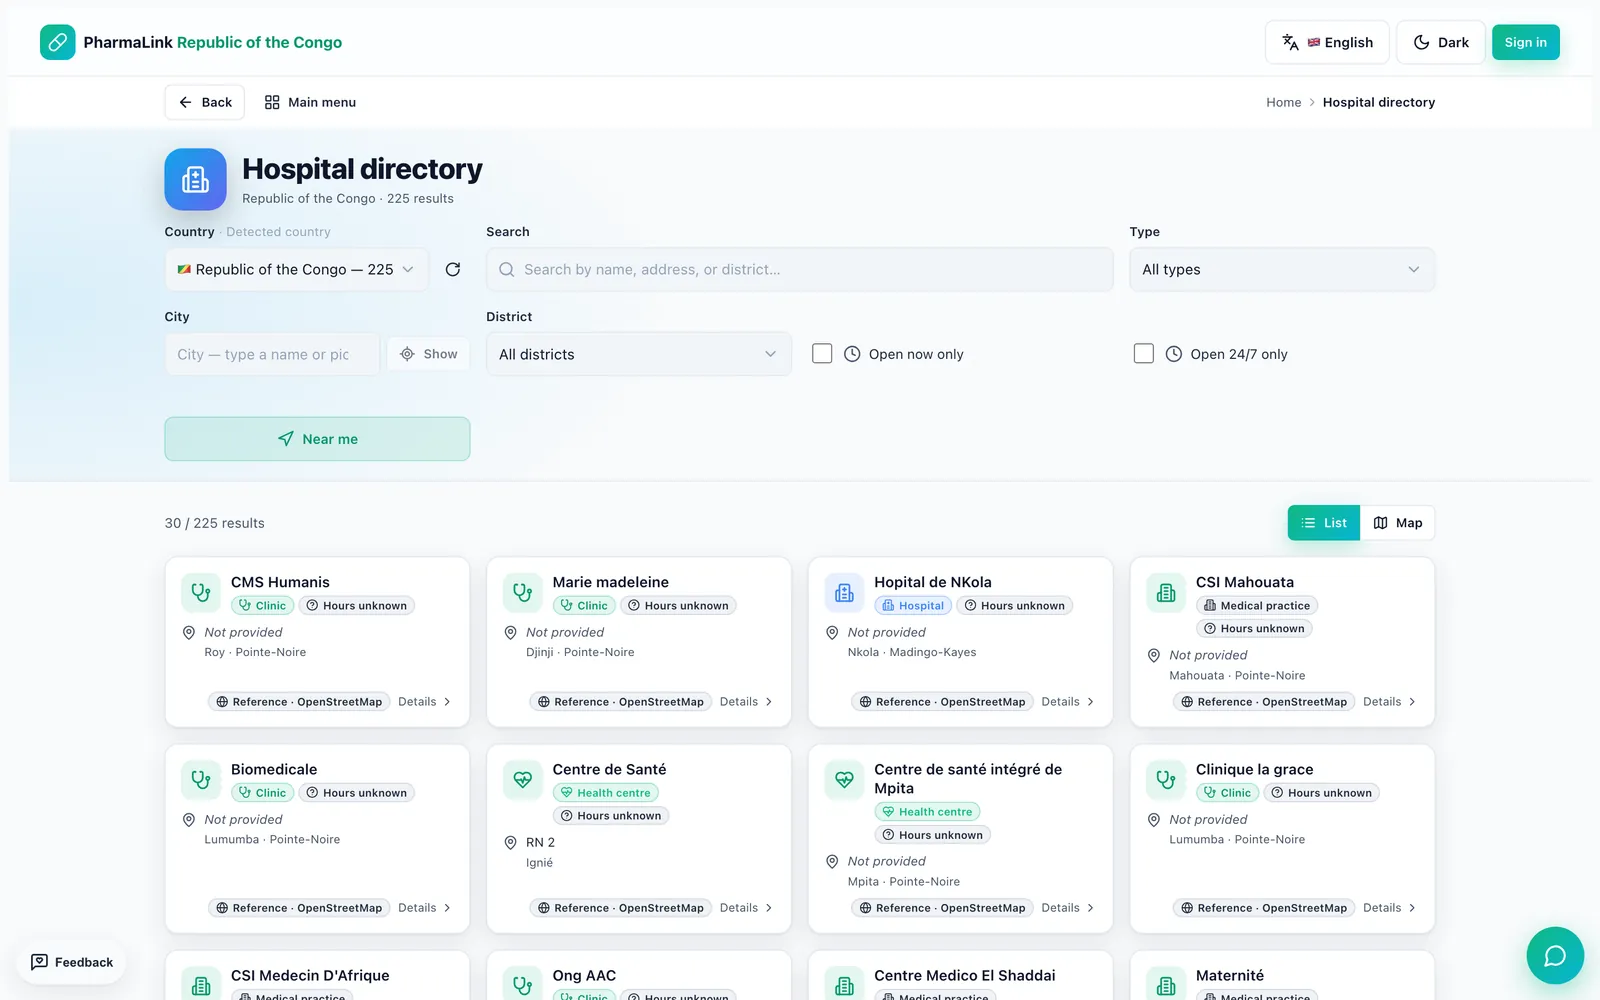This screenshot has height=1000, width=1600.
Task: Click the CMS Humanis stethoscope icon
Action: (201, 592)
